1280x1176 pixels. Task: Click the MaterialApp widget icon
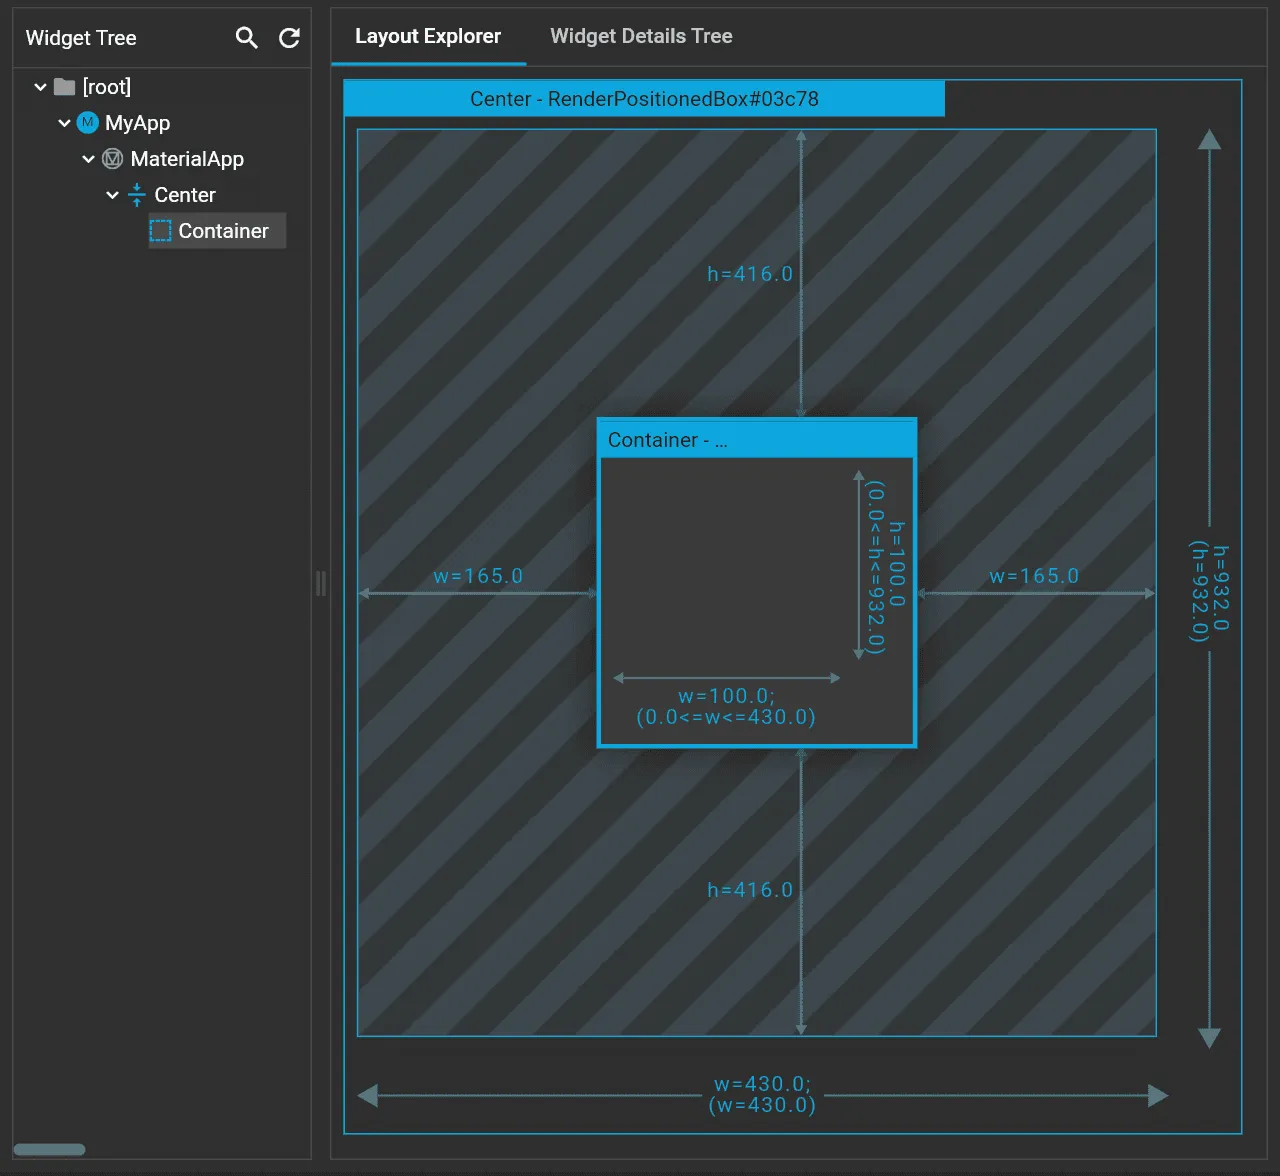point(113,159)
